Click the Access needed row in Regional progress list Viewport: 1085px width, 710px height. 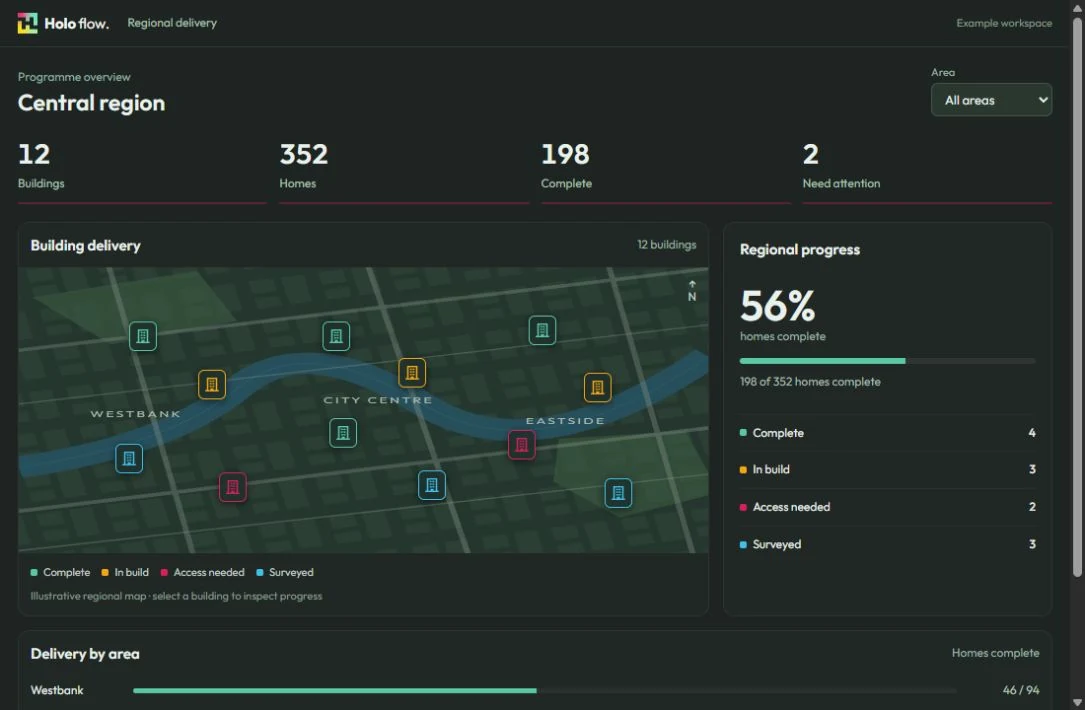[887, 507]
